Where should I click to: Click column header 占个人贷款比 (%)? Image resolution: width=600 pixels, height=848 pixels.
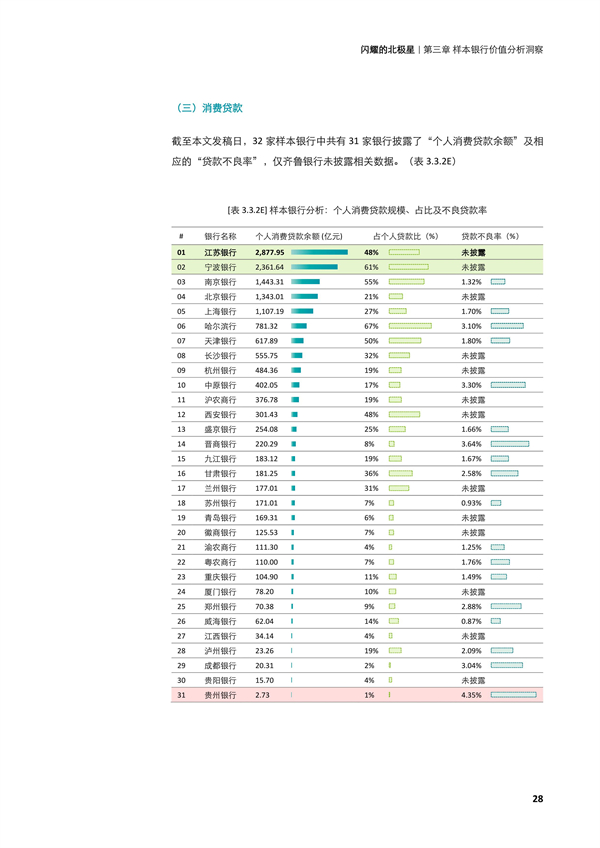click(405, 236)
